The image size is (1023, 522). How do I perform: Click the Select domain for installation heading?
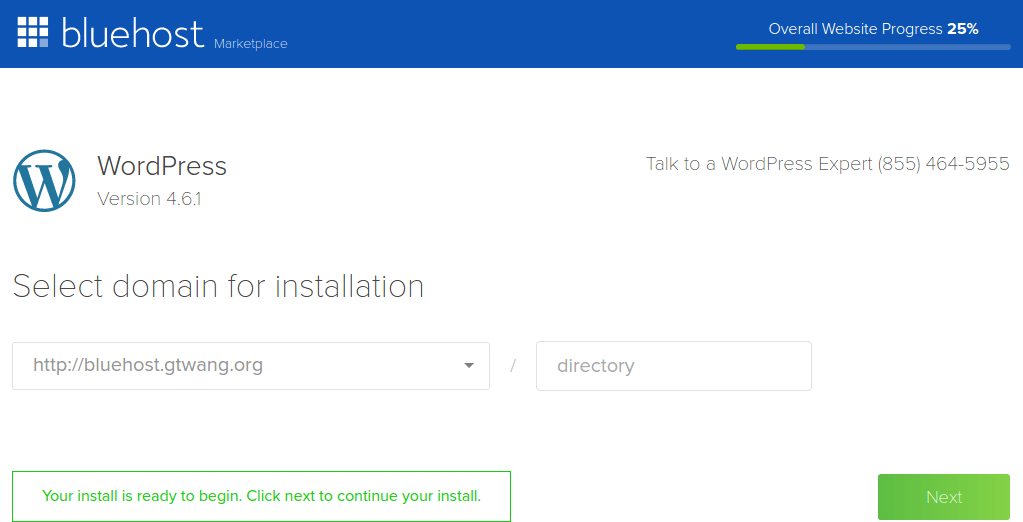pos(218,287)
